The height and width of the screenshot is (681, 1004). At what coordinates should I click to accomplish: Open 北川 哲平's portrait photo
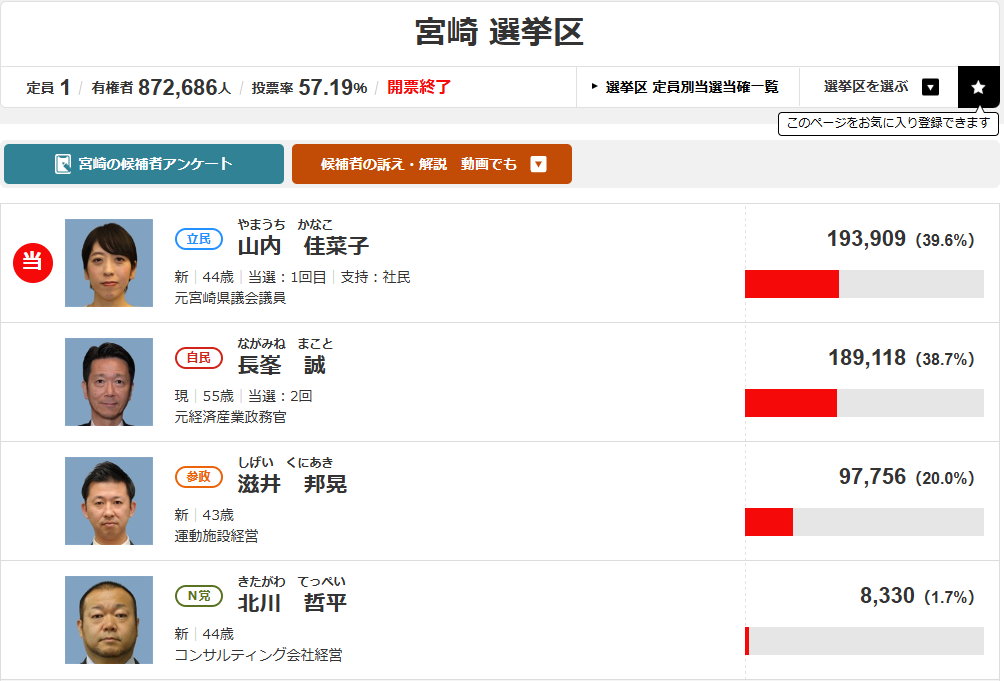[x=109, y=620]
